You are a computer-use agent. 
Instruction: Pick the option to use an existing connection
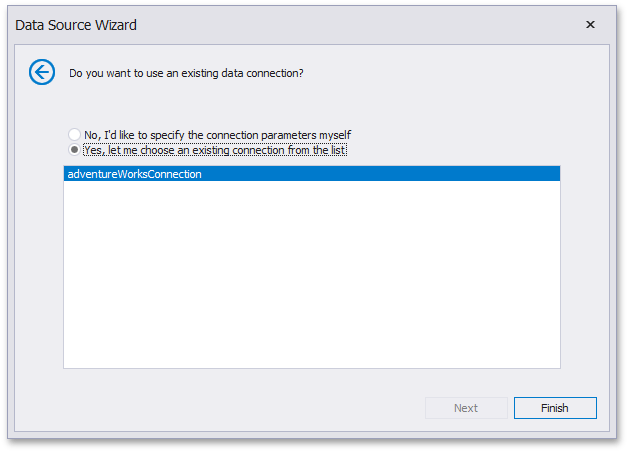[74, 150]
